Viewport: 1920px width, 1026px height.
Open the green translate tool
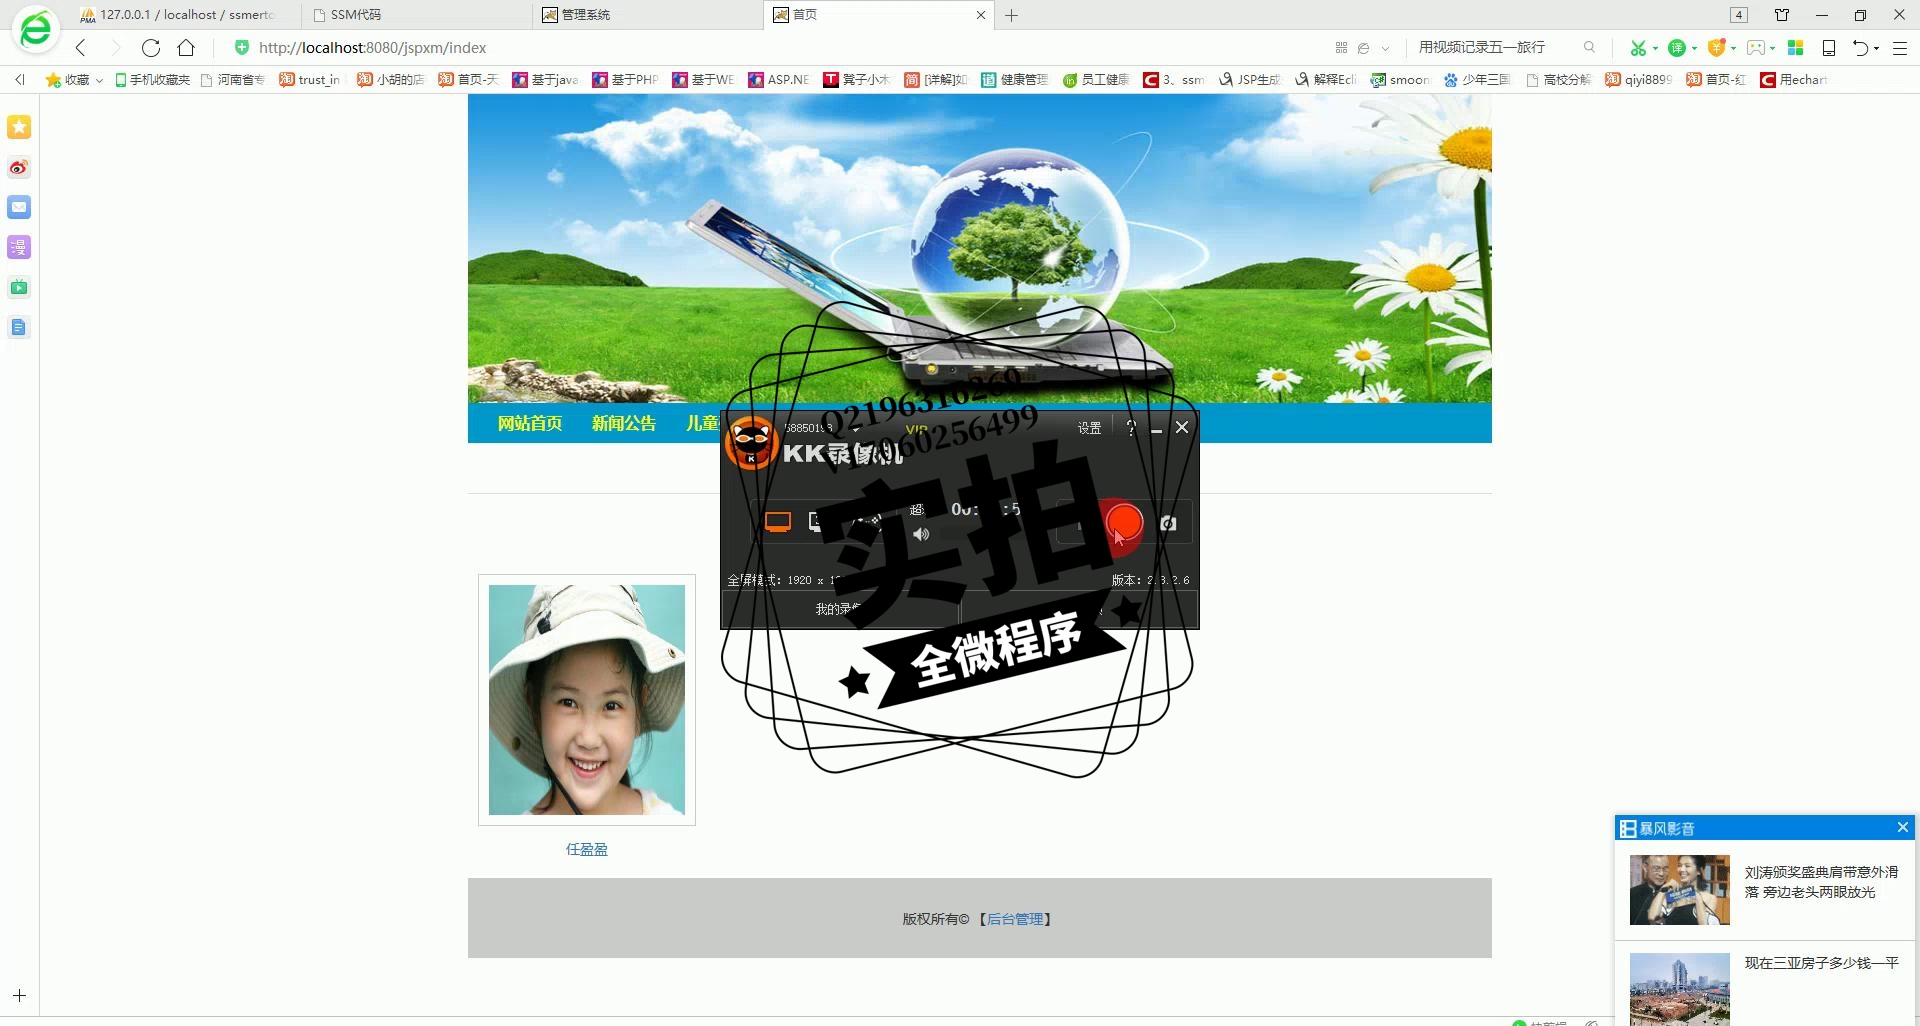click(1677, 47)
